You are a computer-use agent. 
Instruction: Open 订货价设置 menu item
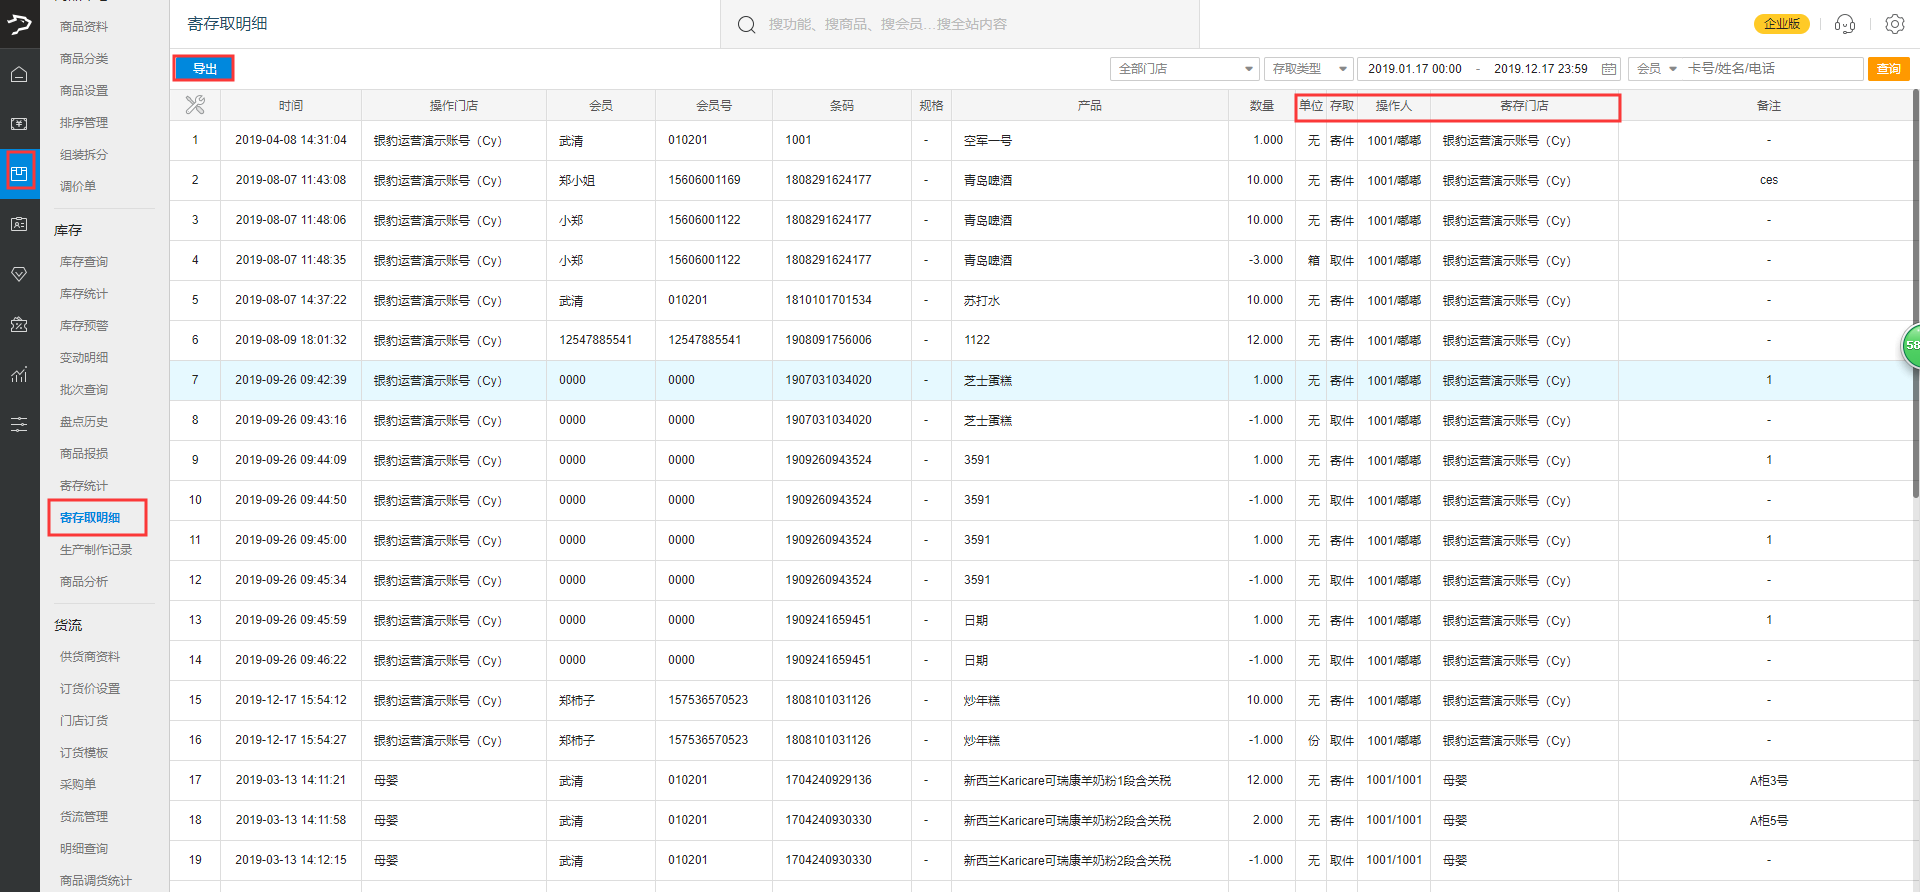click(x=90, y=689)
